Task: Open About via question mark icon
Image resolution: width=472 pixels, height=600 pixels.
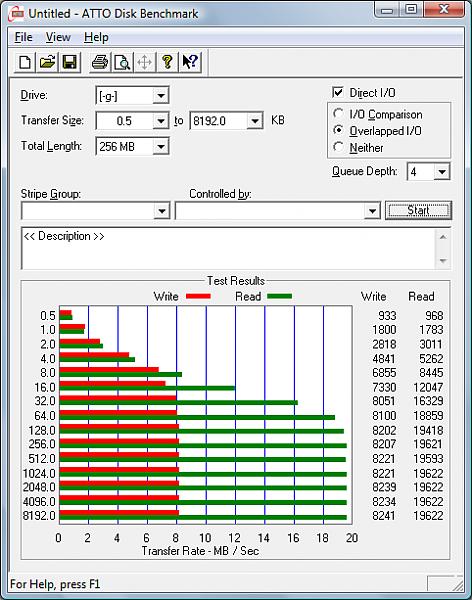Action: 167,62
